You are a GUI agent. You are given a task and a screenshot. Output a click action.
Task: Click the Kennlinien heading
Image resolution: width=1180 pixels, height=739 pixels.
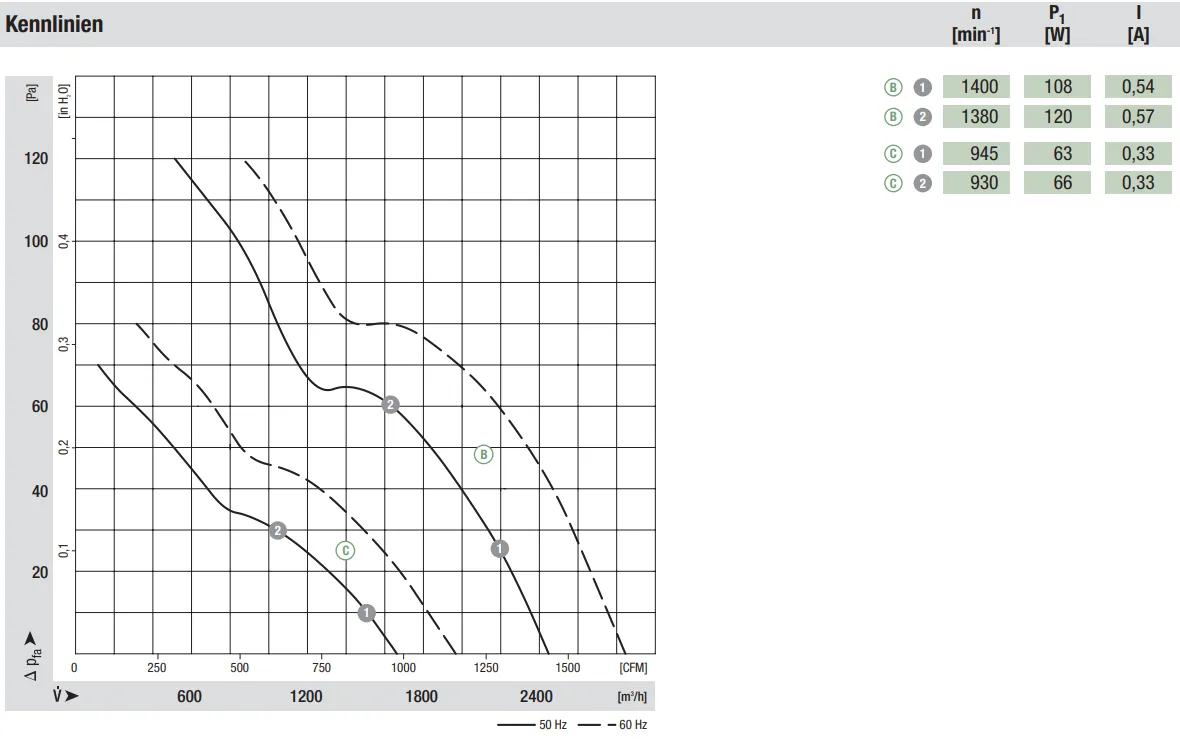(x=54, y=24)
